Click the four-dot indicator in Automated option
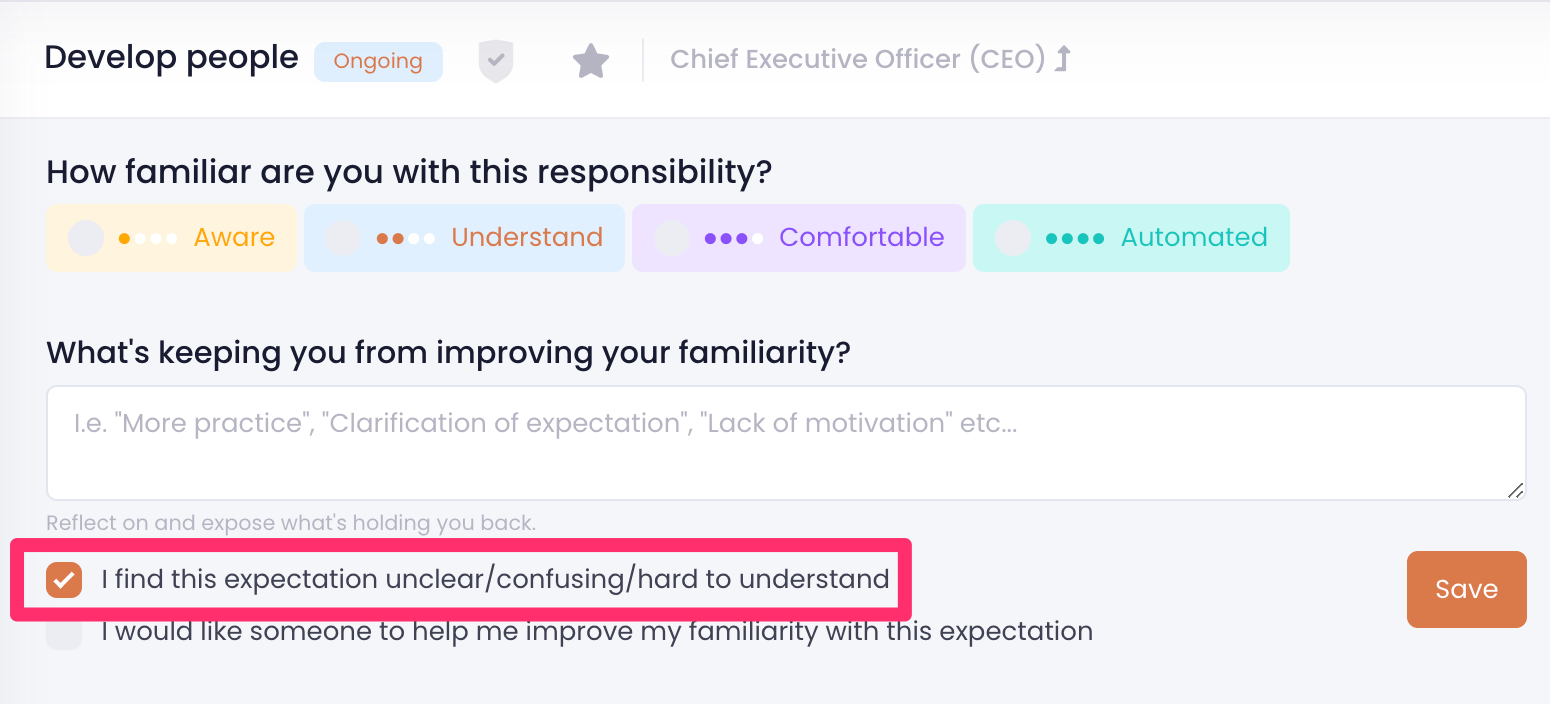Viewport: 1550px width, 704px height. pos(1075,238)
